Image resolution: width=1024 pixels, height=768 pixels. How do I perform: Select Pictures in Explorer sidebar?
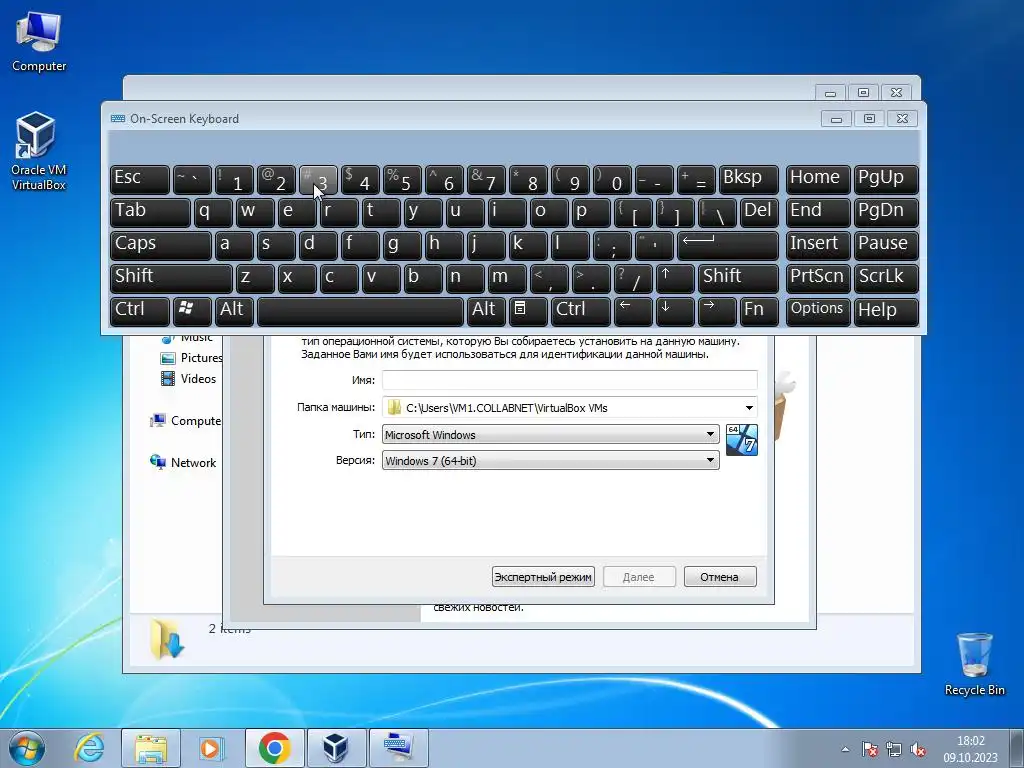click(x=193, y=358)
